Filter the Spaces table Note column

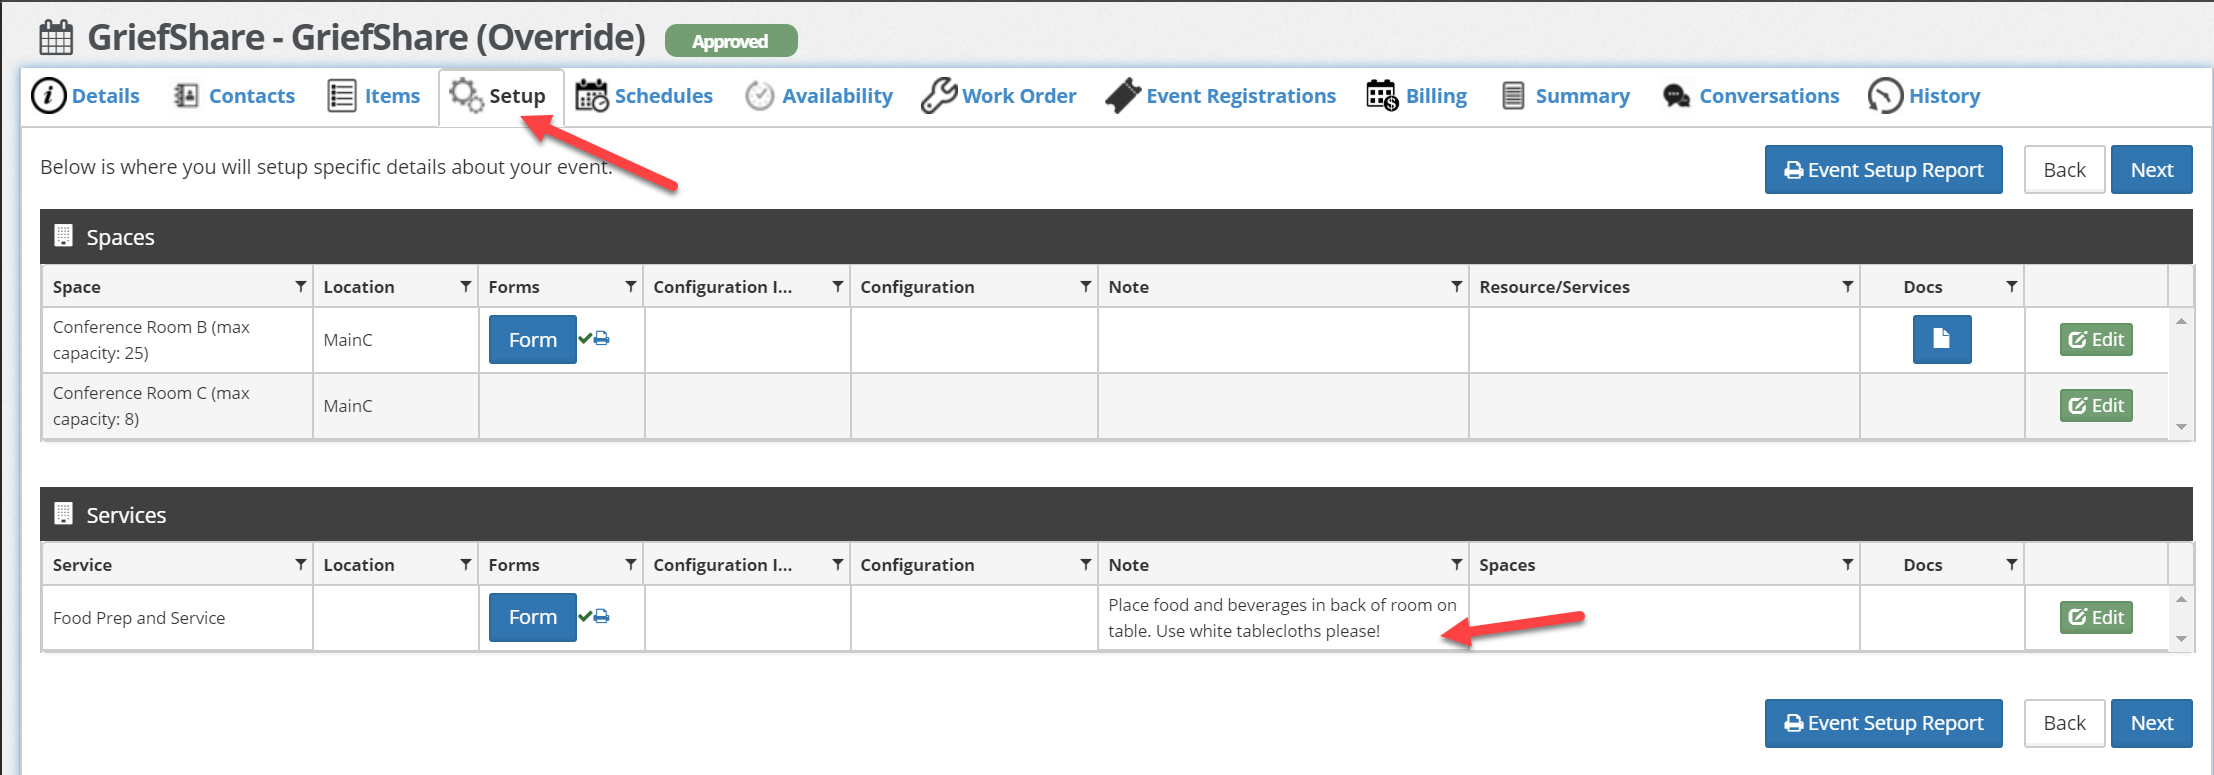click(x=1456, y=287)
